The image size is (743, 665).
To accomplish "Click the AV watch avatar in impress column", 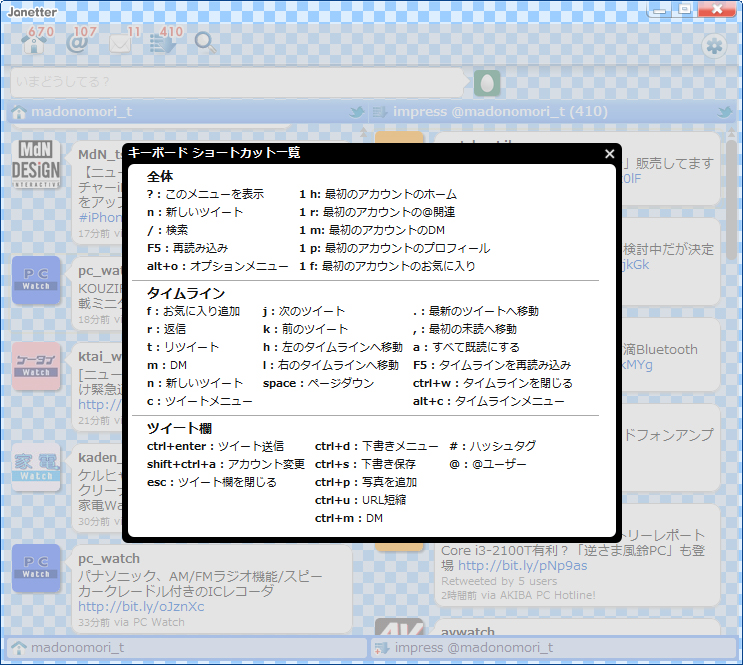I will (399, 627).
